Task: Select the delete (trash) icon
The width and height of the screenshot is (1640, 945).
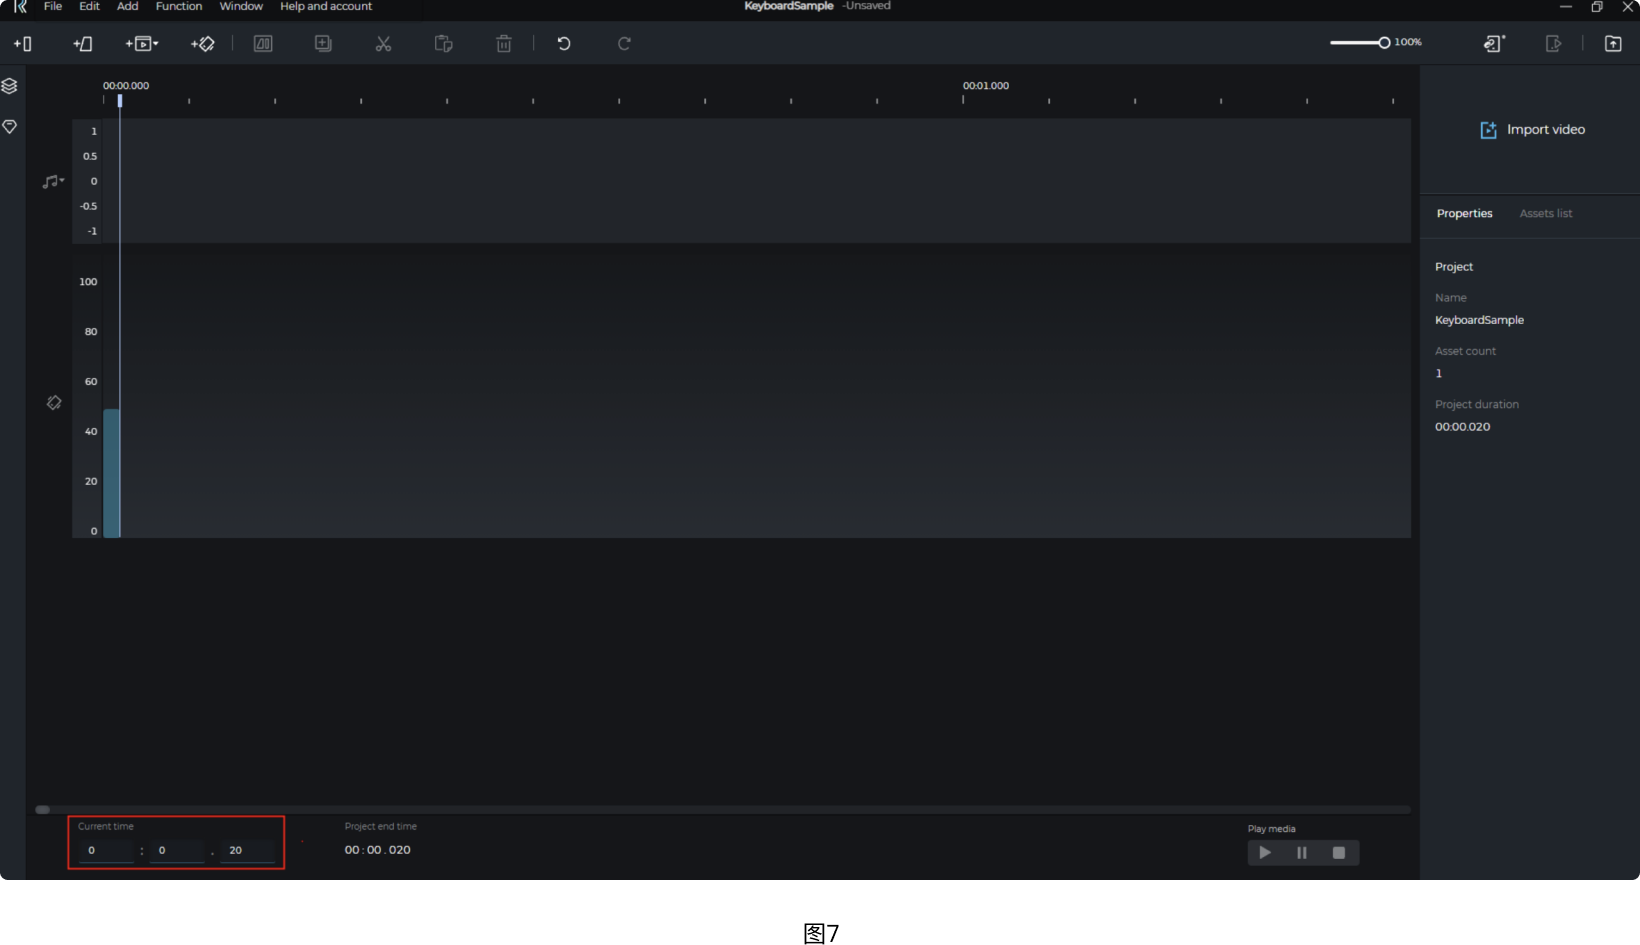Action: pos(503,43)
